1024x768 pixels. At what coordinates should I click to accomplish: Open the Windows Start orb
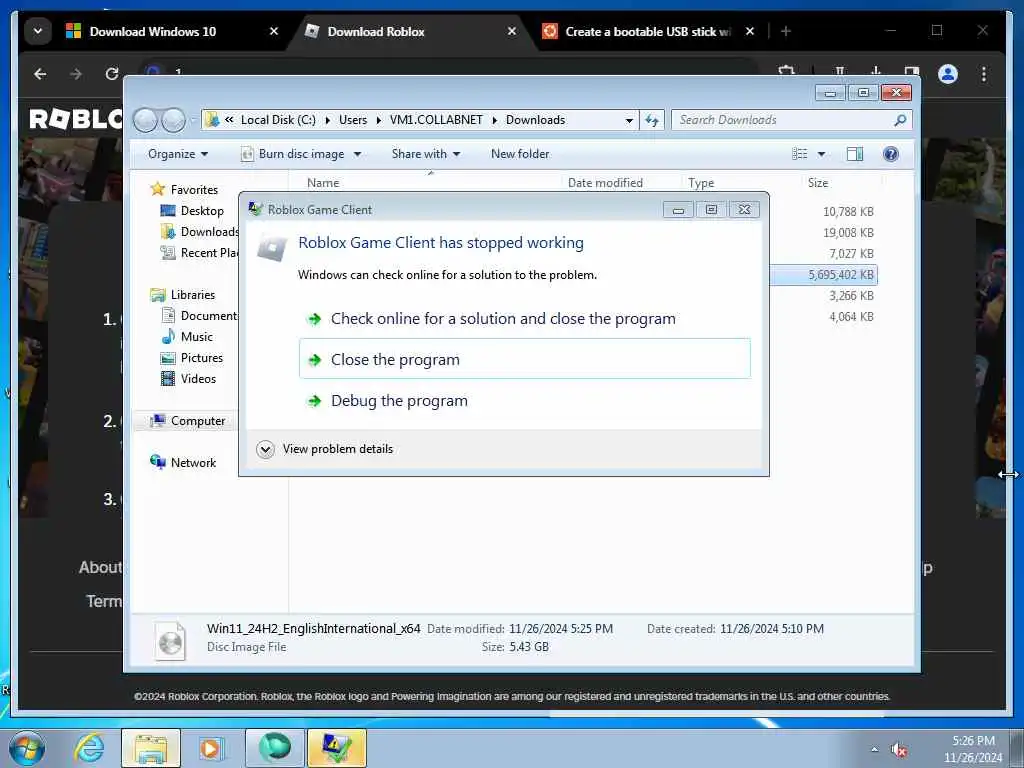pos(27,748)
